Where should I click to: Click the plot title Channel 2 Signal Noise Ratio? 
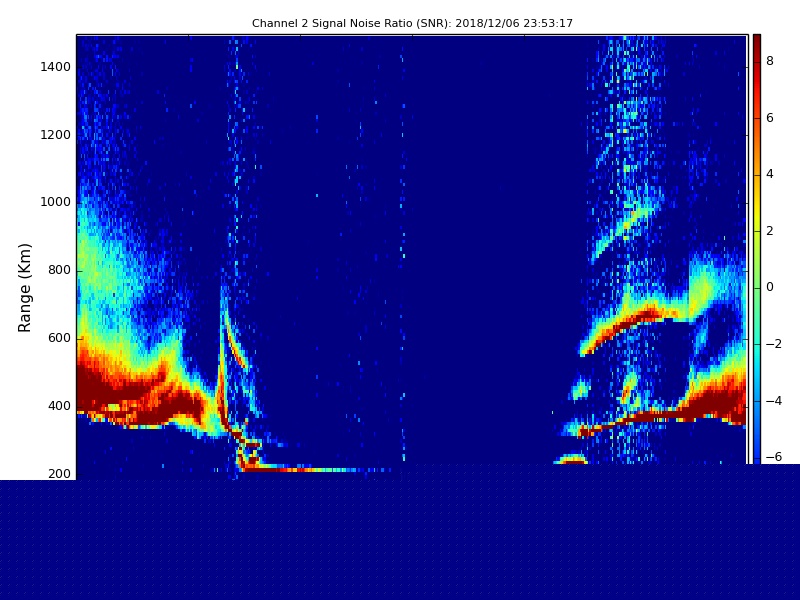[x=412, y=23]
